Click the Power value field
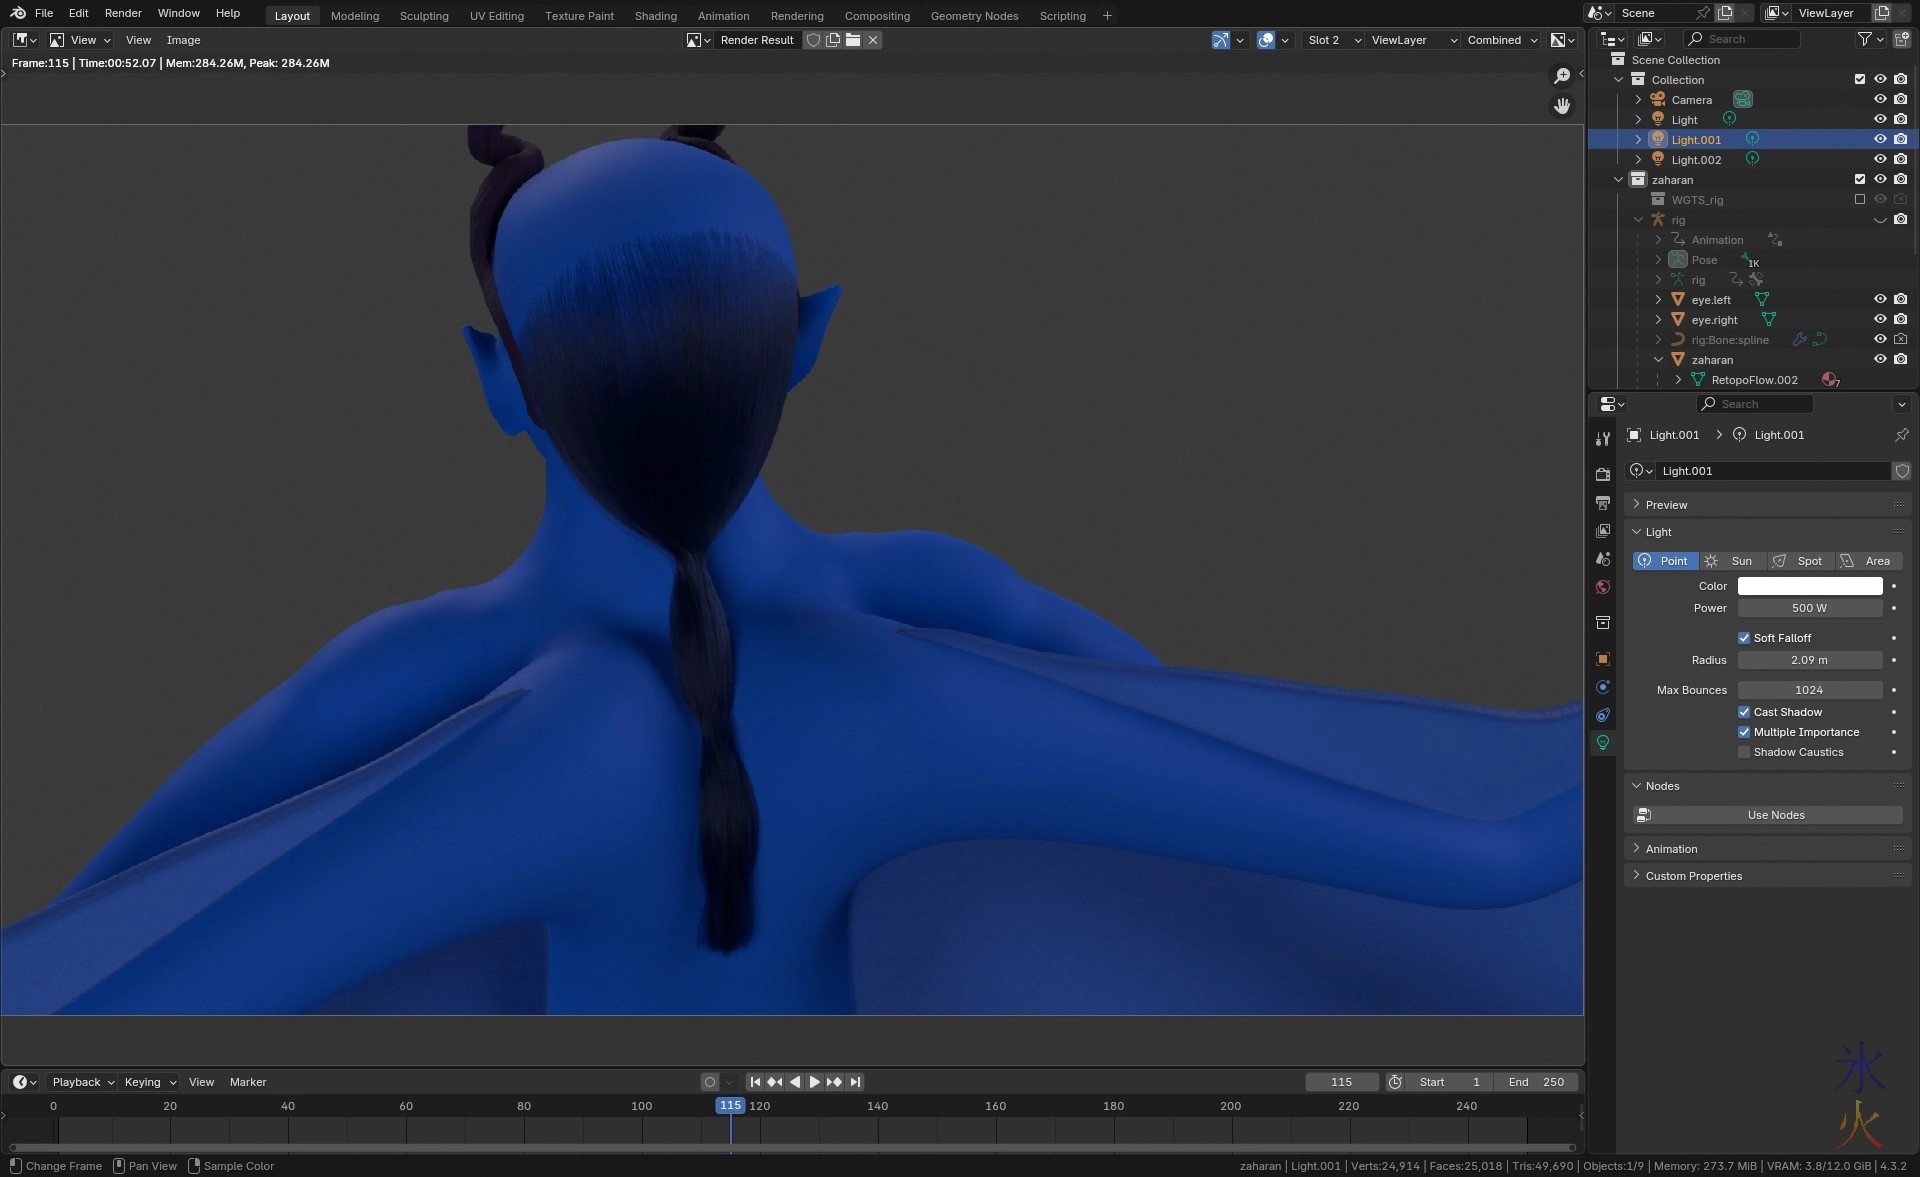The width and height of the screenshot is (1920, 1177). (x=1809, y=608)
